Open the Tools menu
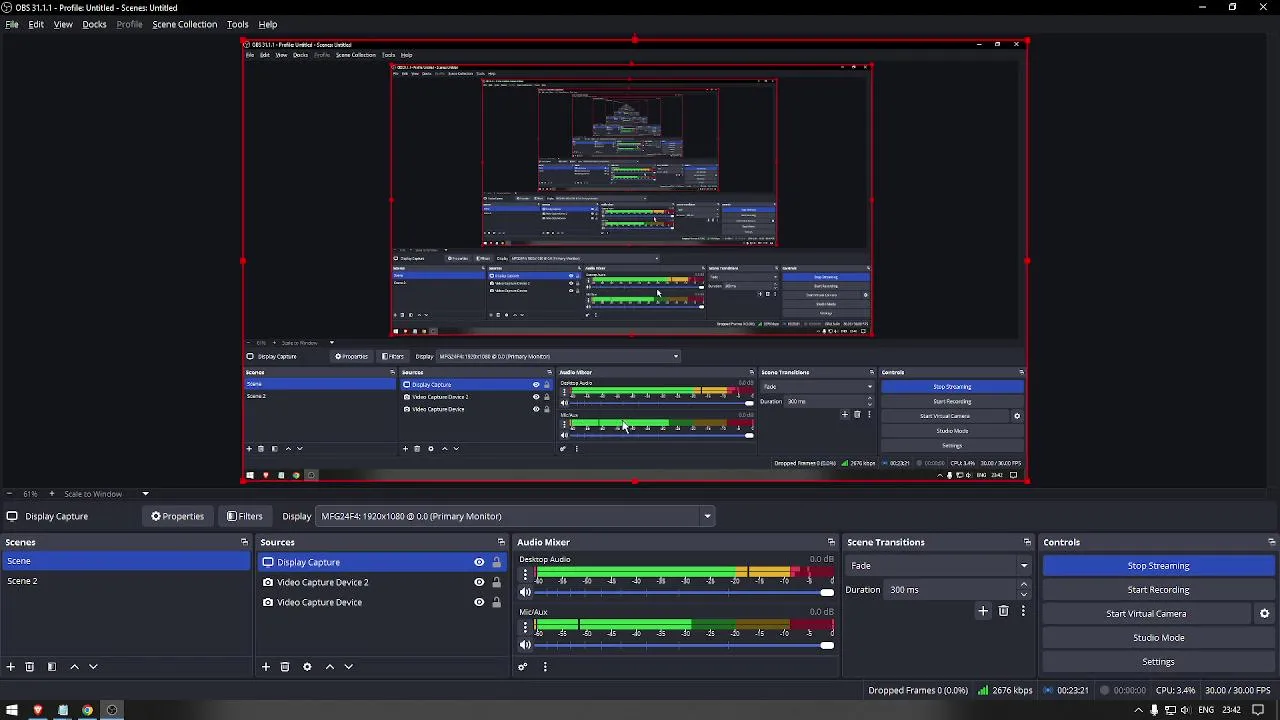Viewport: 1280px width, 720px height. point(237,24)
